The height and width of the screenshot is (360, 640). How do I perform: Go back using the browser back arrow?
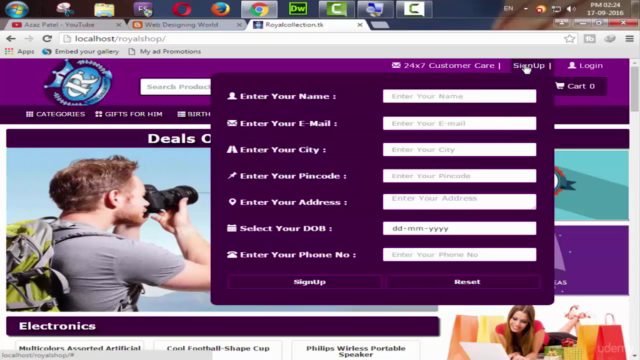coord(11,38)
